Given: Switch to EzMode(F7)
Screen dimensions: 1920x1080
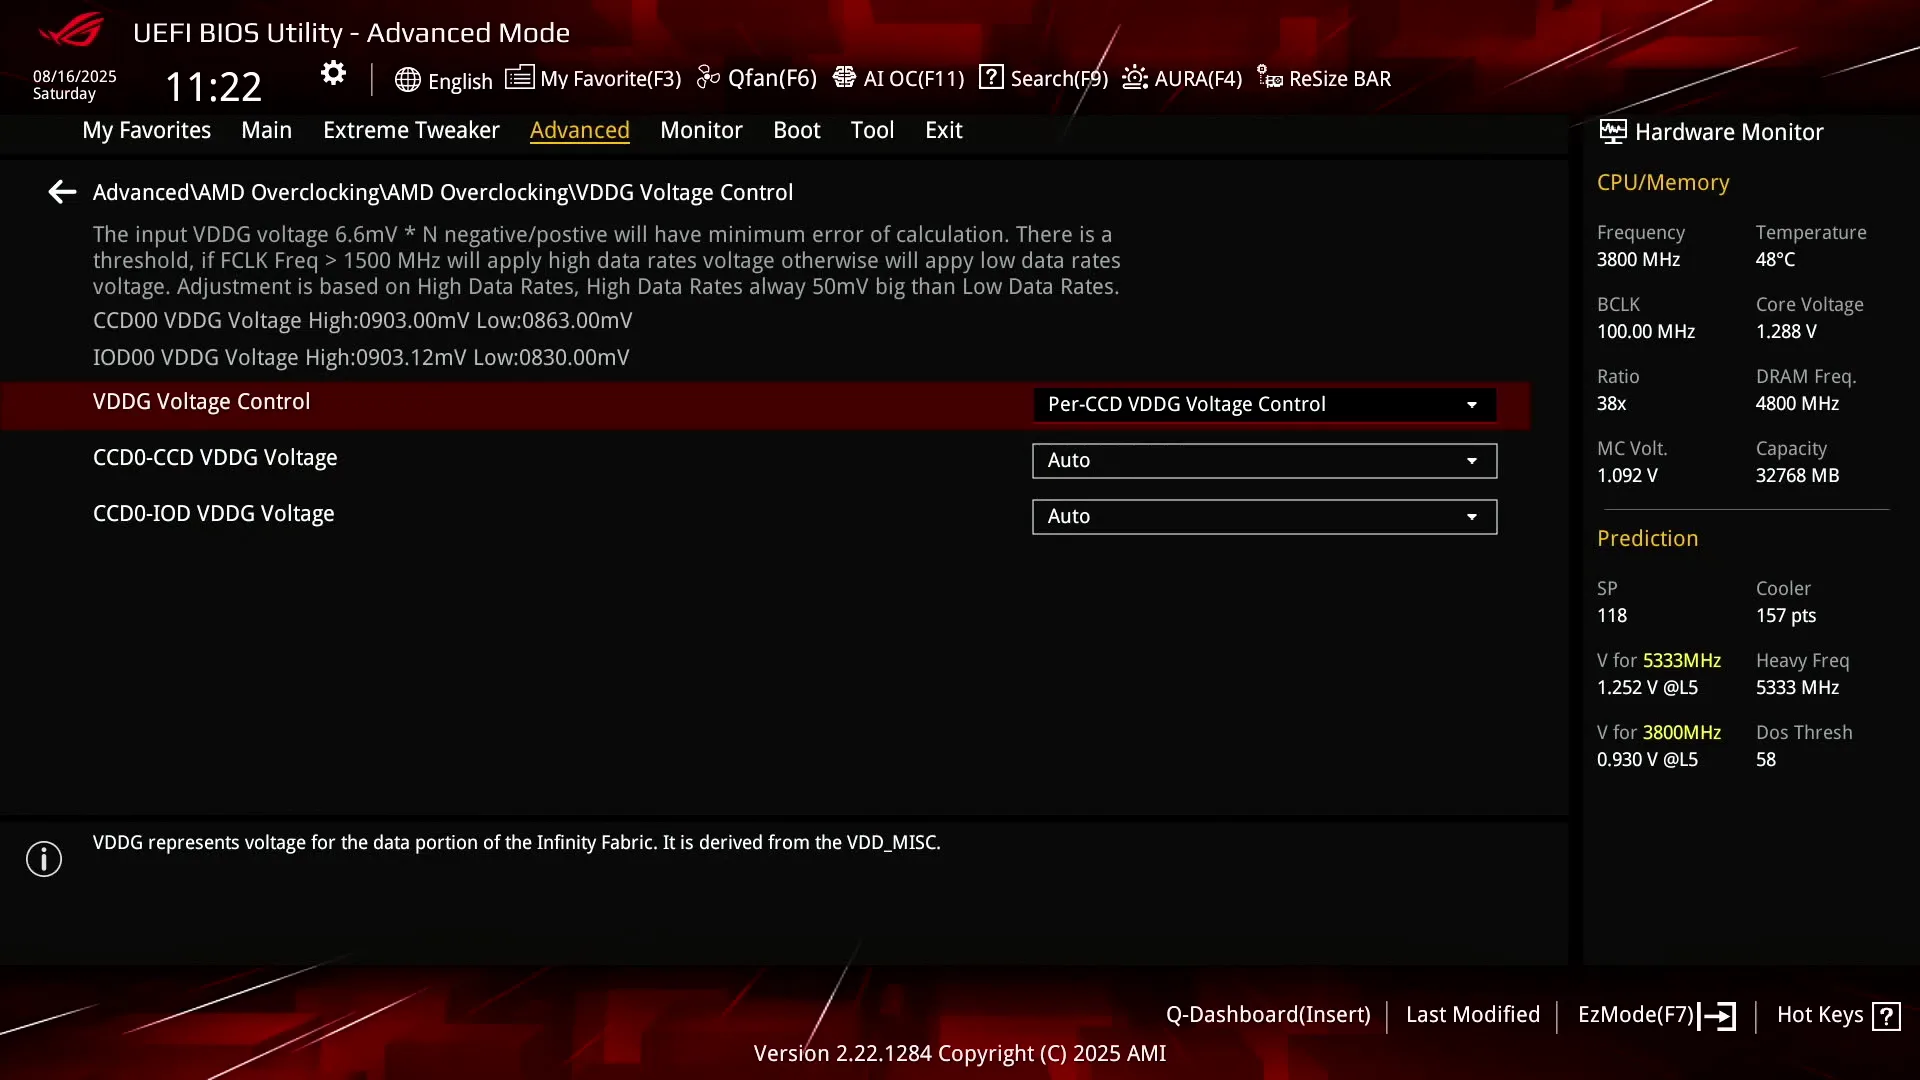Looking at the screenshot, I should click(x=1657, y=1015).
